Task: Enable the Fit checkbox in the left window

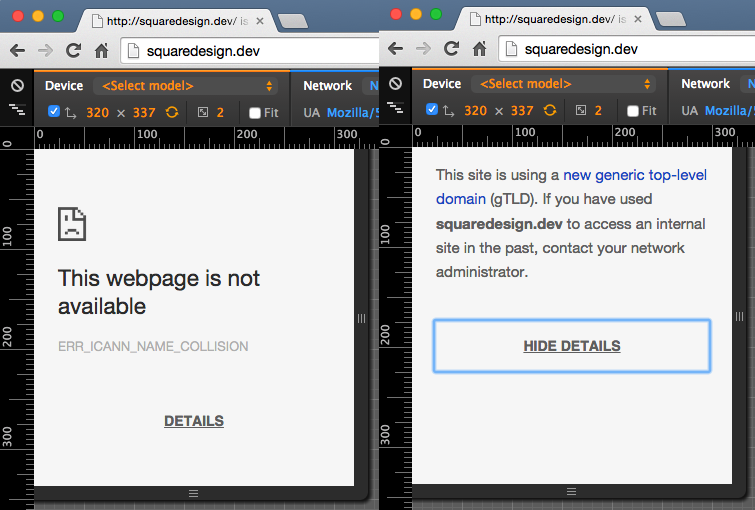Action: pyautogui.click(x=255, y=113)
